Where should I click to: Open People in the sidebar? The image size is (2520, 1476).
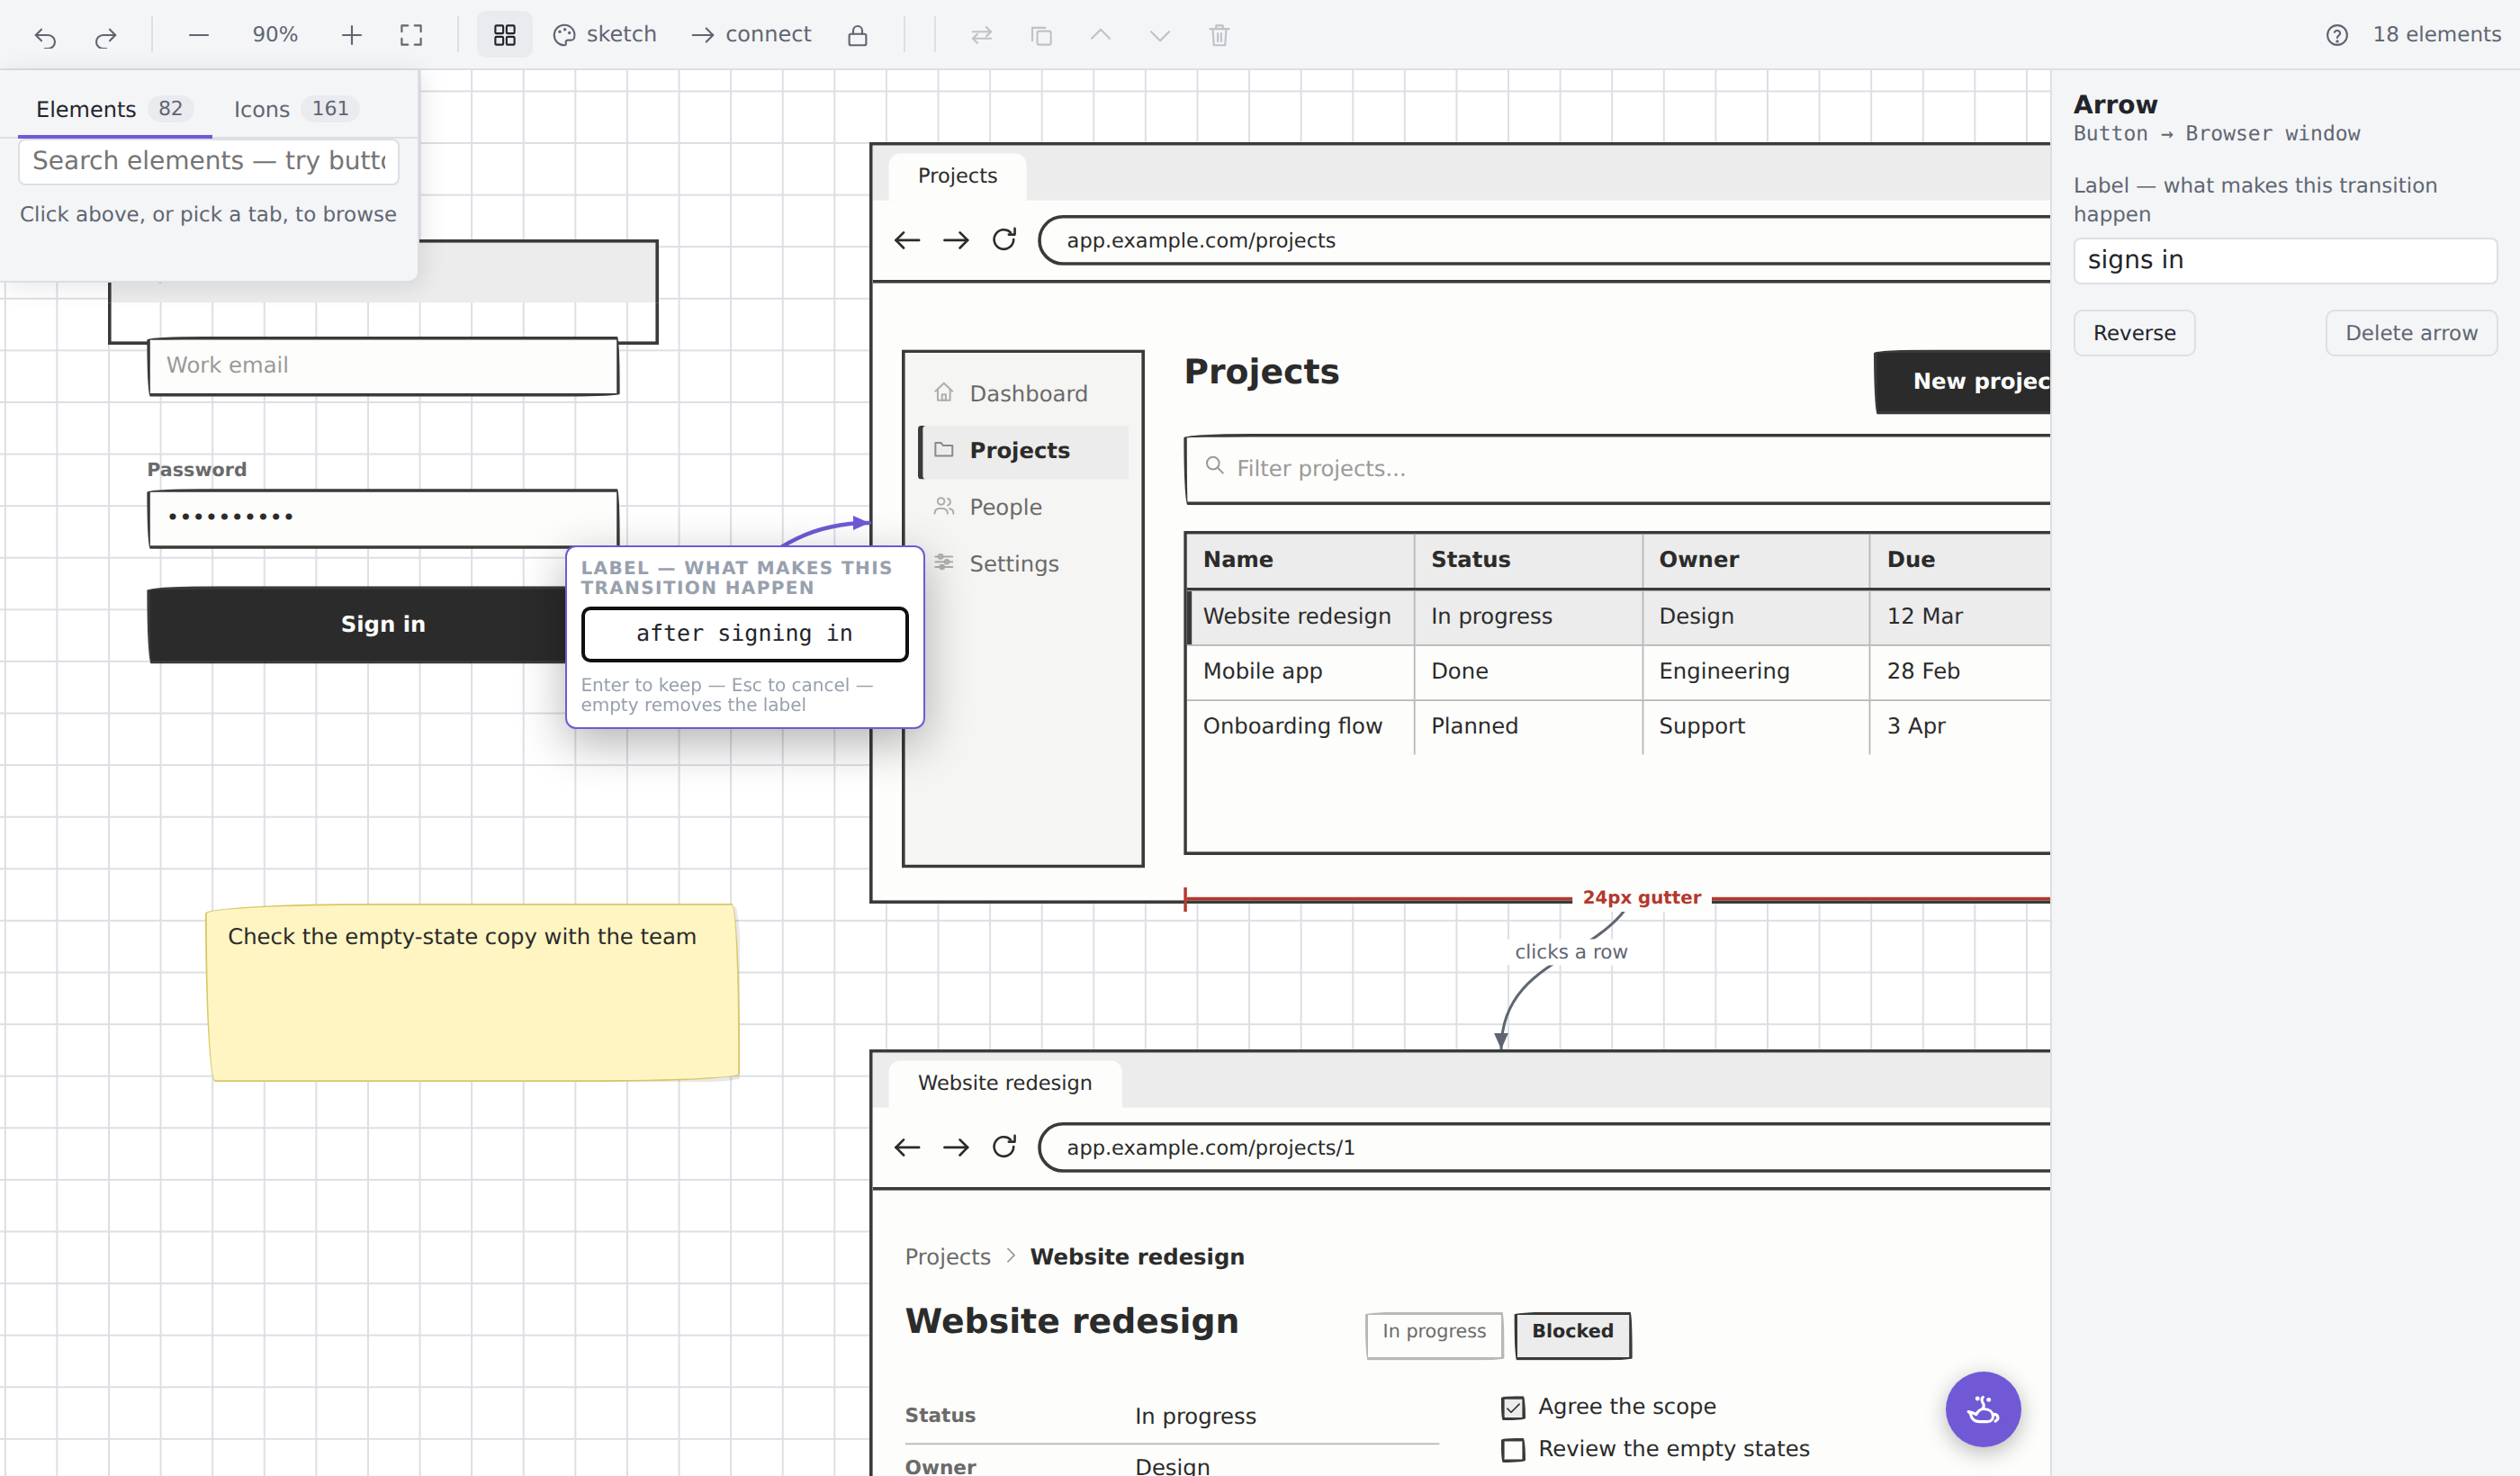(1023, 507)
